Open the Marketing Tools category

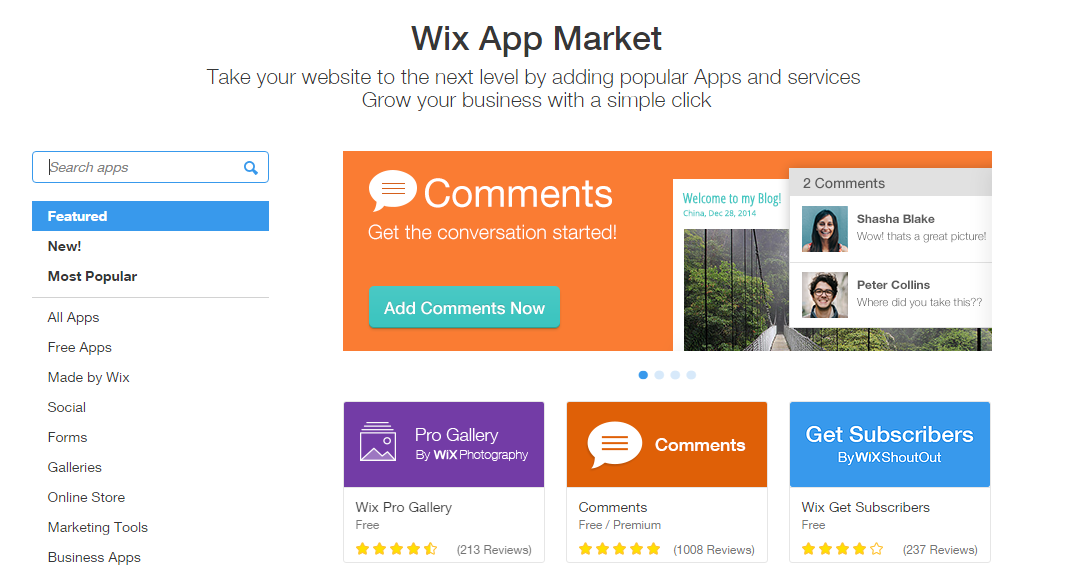(x=98, y=528)
